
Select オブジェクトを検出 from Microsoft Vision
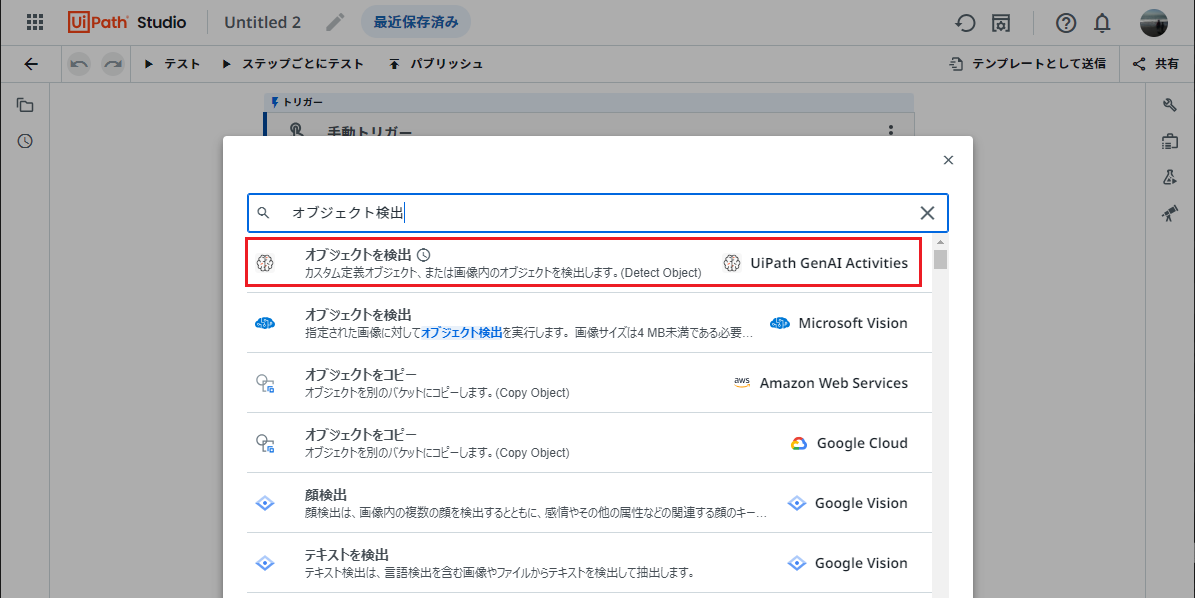click(x=589, y=323)
